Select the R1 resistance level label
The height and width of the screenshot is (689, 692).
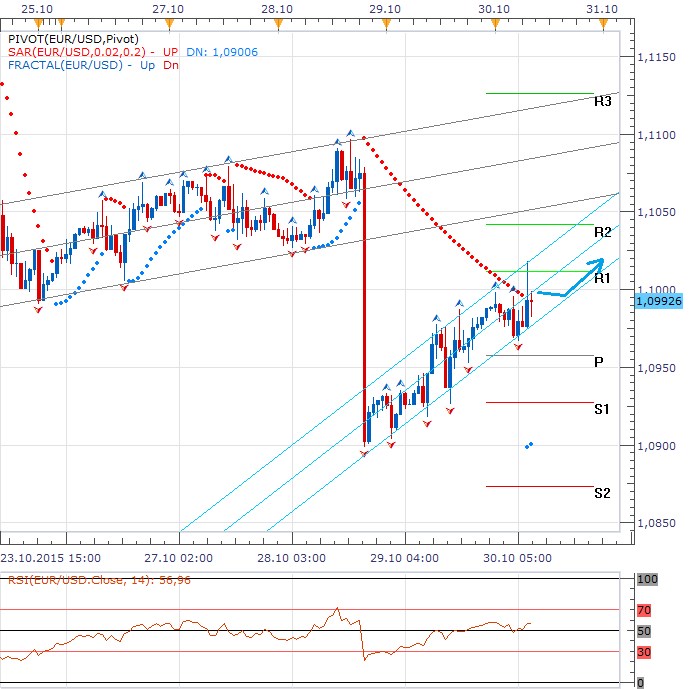tap(602, 280)
